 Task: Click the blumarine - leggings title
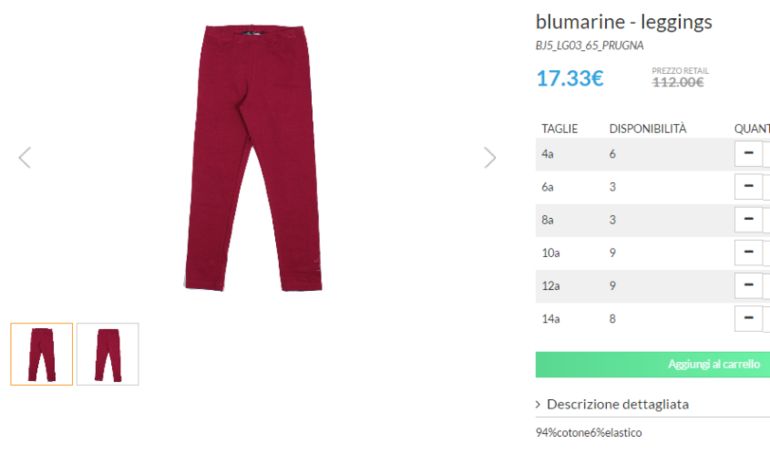click(x=624, y=22)
